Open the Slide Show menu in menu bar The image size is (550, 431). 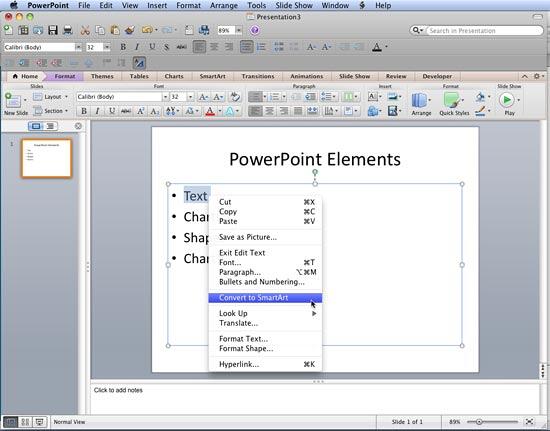[294, 6]
